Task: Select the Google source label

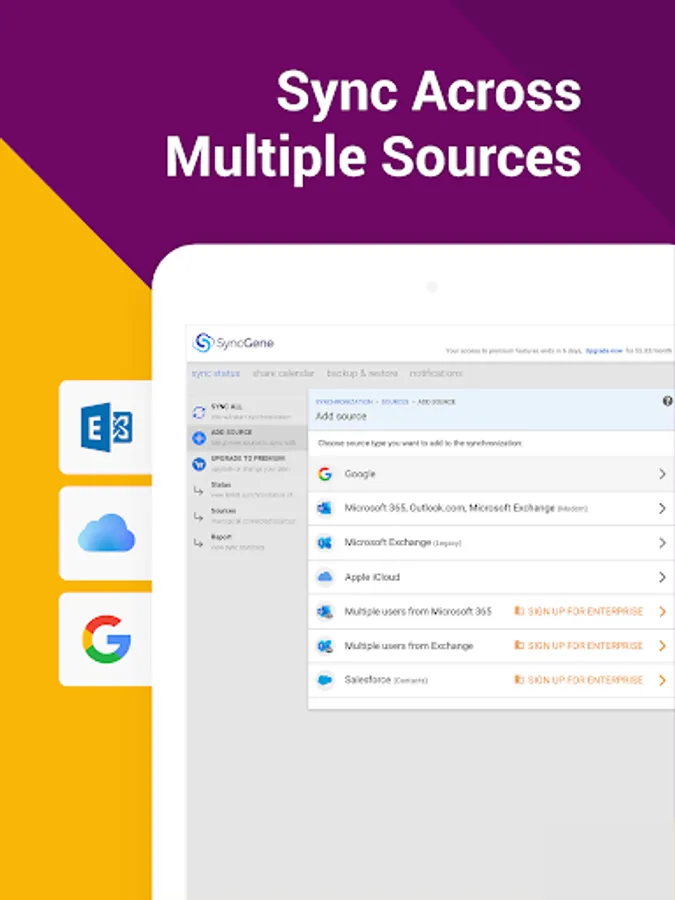Action: (x=360, y=474)
